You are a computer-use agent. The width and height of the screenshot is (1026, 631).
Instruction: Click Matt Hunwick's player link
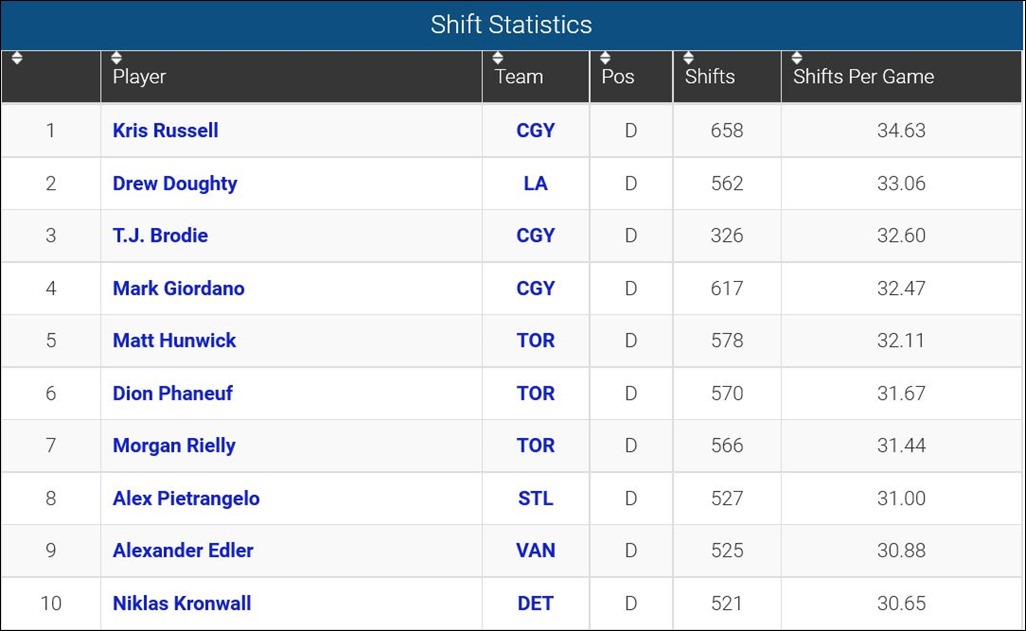pos(173,340)
